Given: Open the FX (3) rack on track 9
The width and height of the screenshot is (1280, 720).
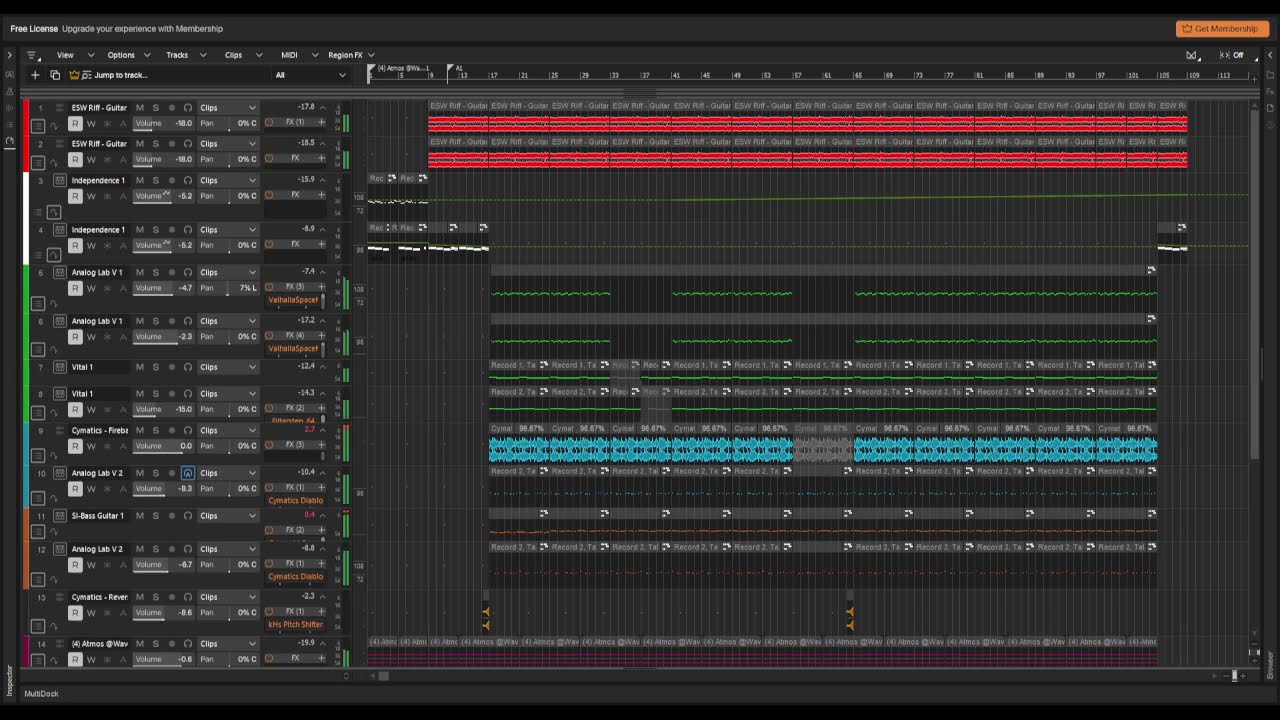Looking at the screenshot, I should pyautogui.click(x=294, y=445).
